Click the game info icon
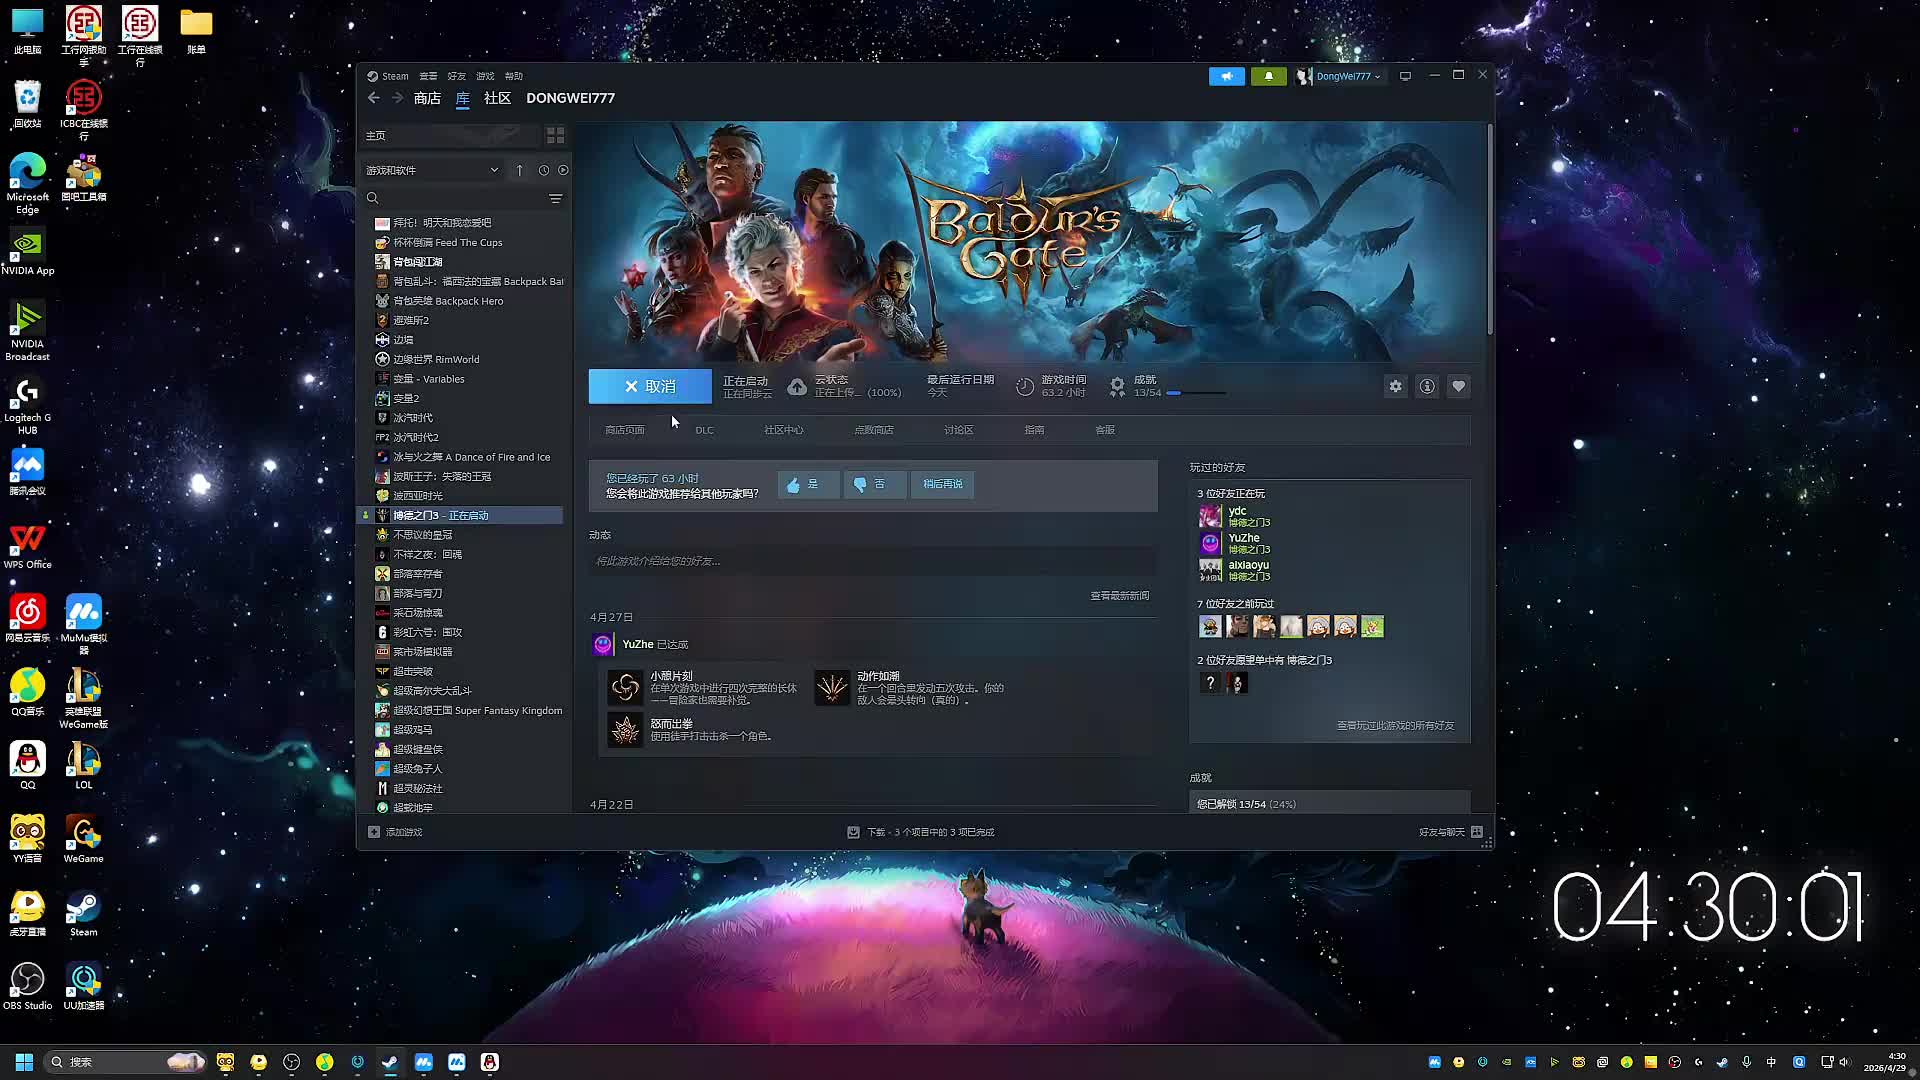The width and height of the screenshot is (1920, 1080). coord(1427,386)
